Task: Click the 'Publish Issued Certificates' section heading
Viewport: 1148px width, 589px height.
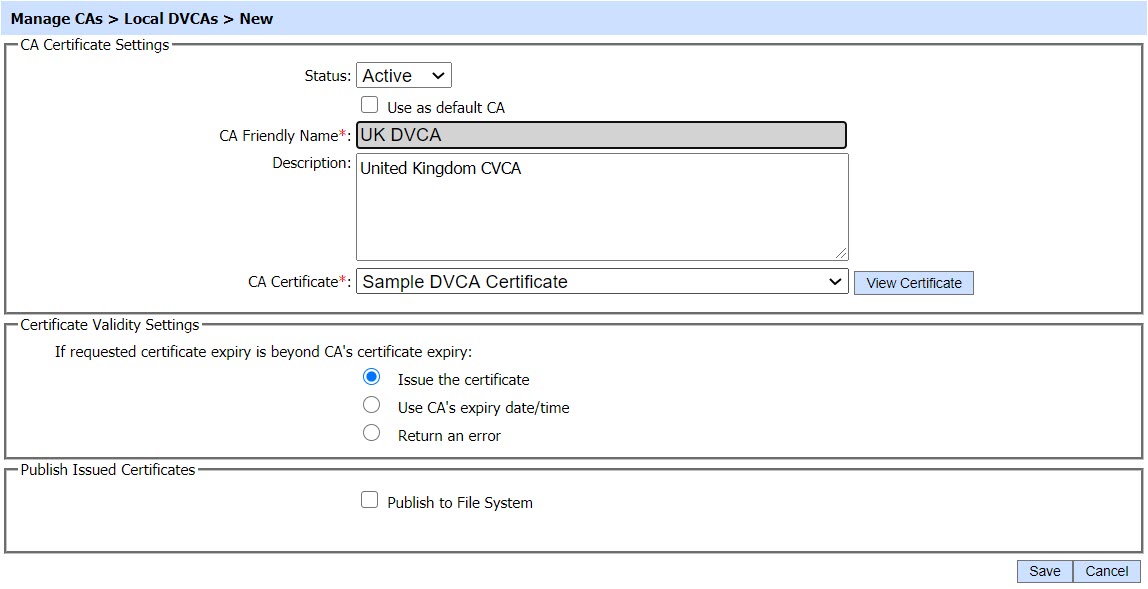Action: coord(108,470)
